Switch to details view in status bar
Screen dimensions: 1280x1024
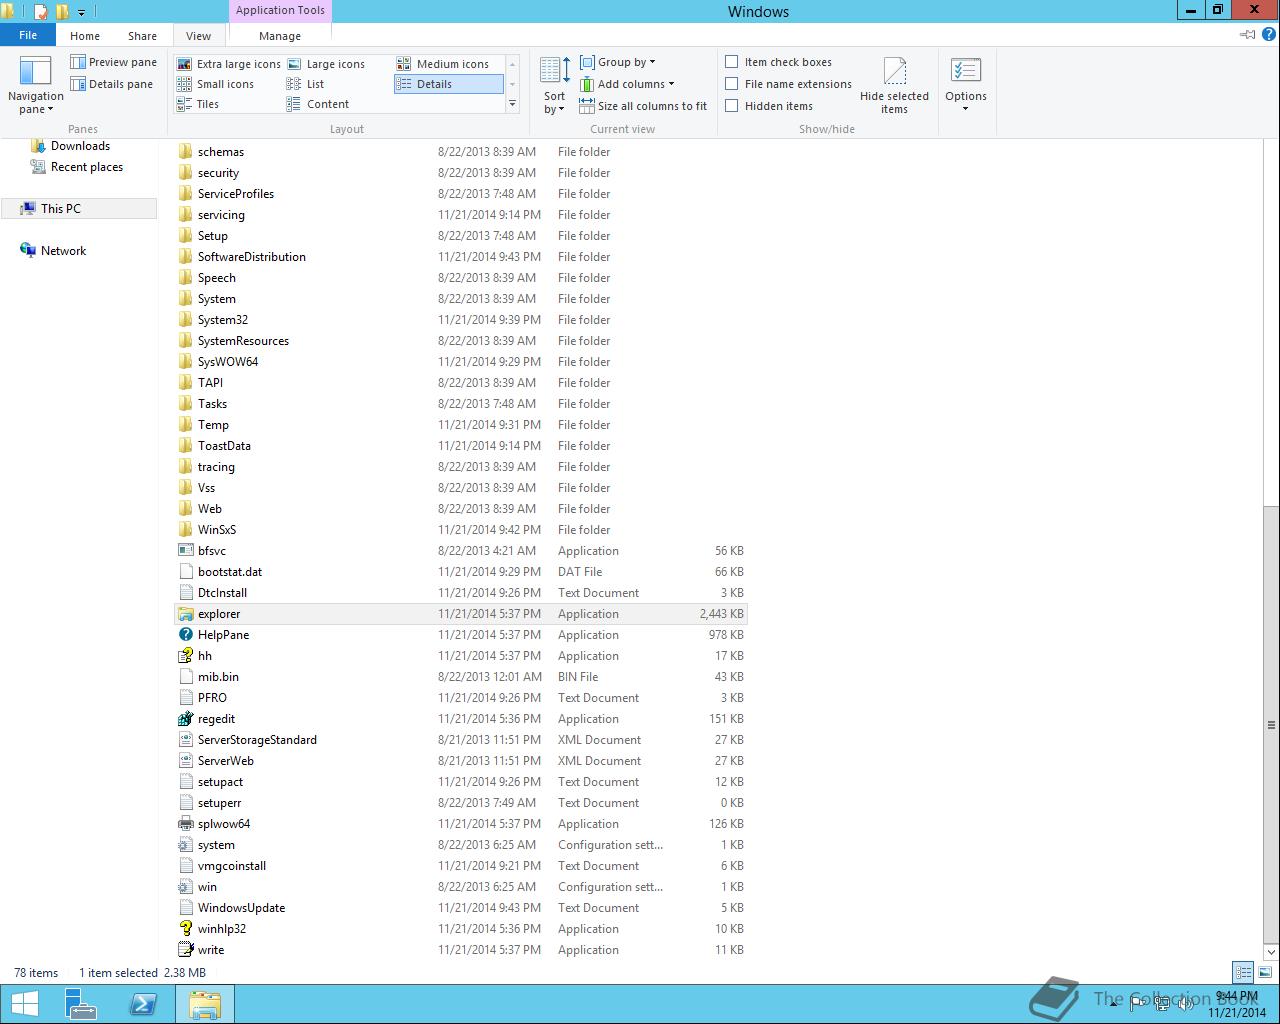tap(1243, 972)
